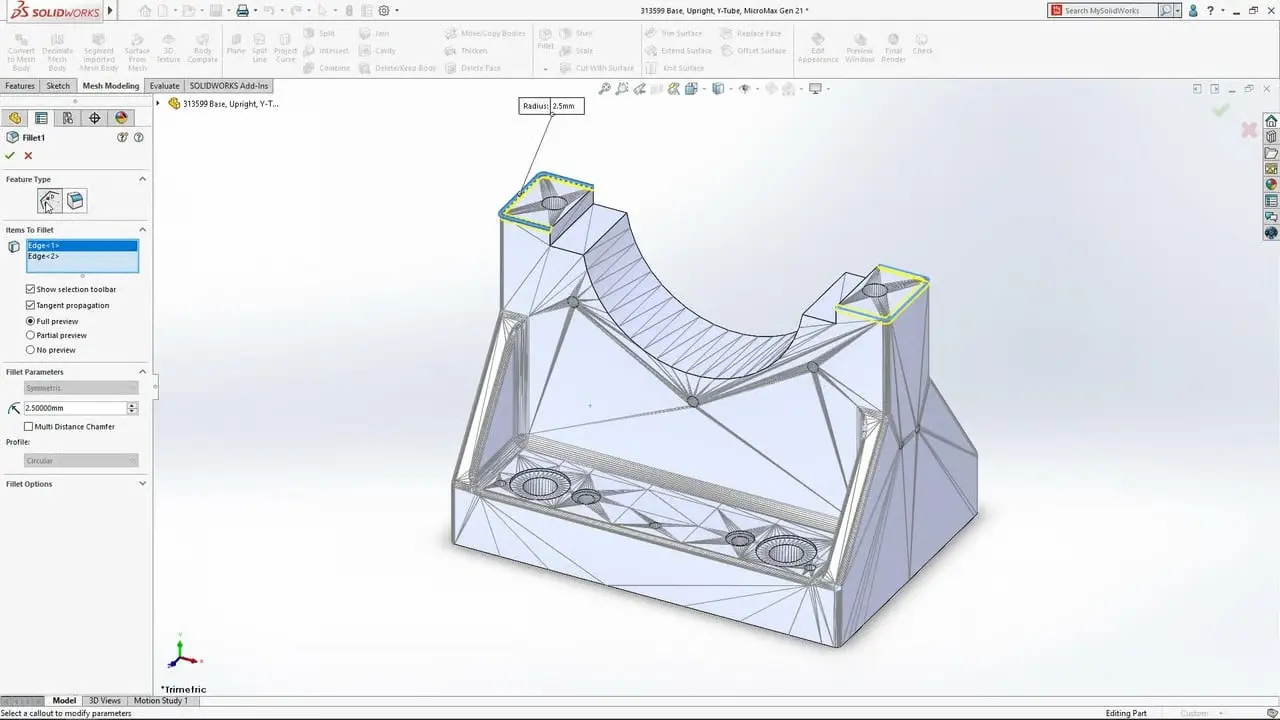1280x720 pixels.
Task: Open the SOLIDWORKS Resources home pane
Action: tap(1271, 121)
